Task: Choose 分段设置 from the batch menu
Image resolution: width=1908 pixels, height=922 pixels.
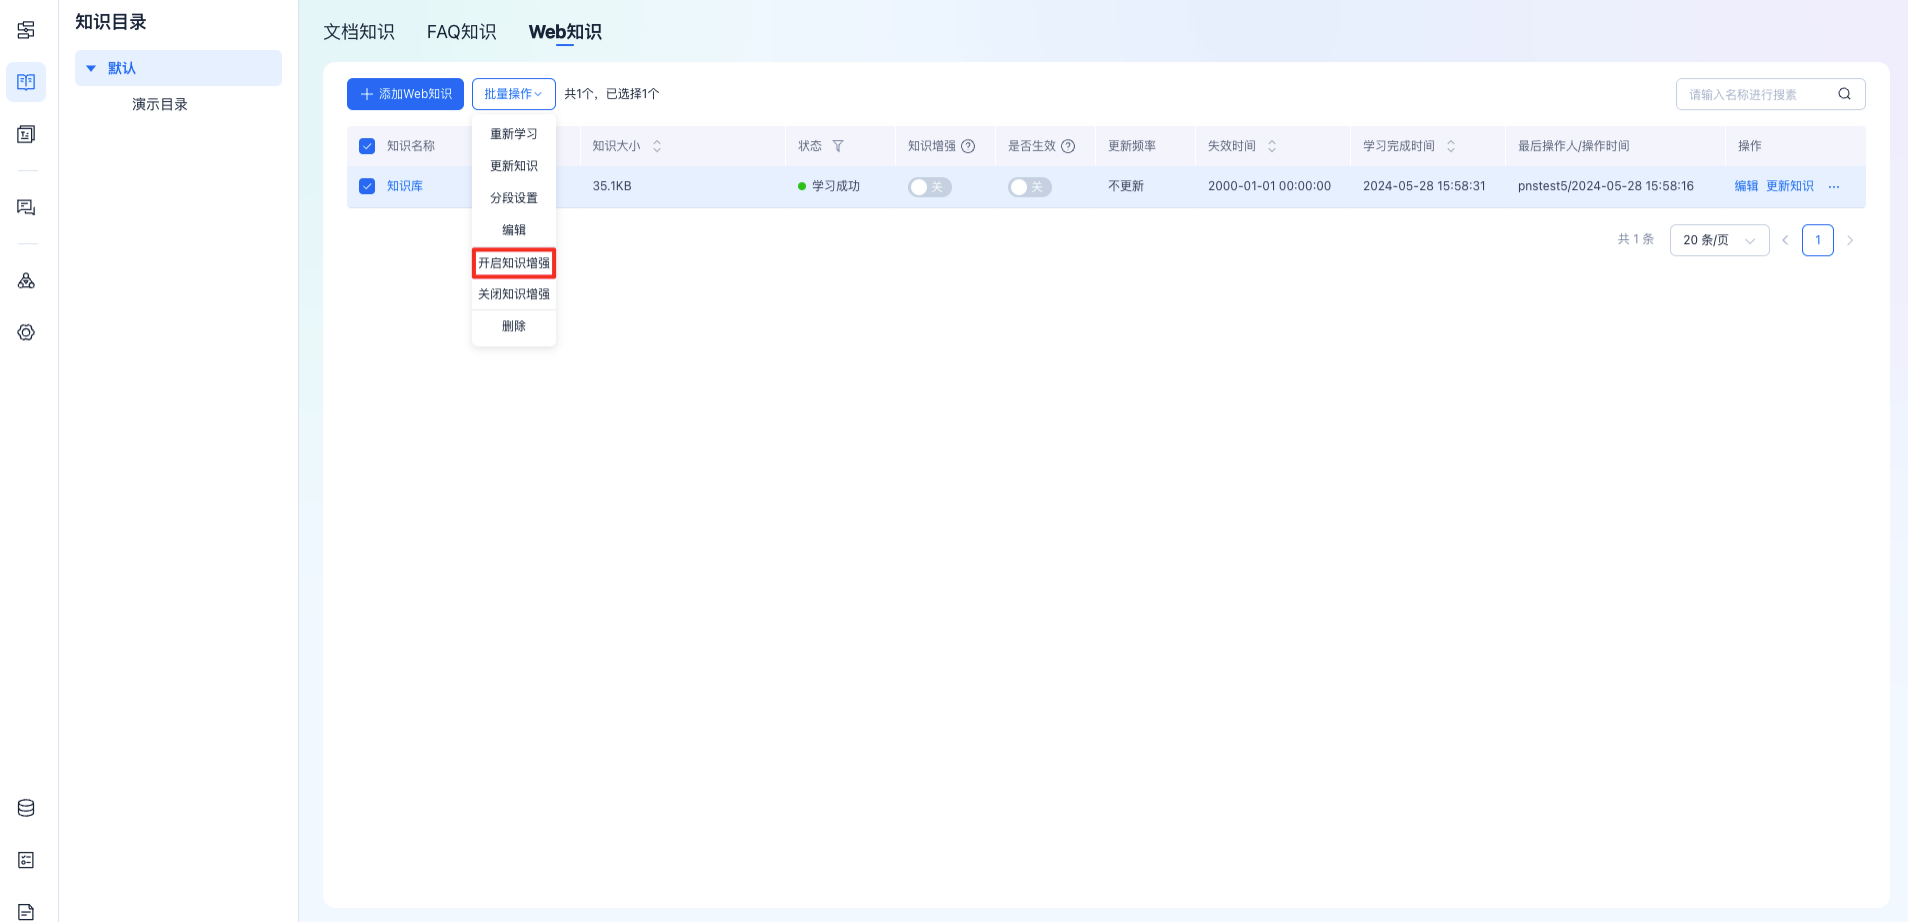Action: [x=514, y=198]
